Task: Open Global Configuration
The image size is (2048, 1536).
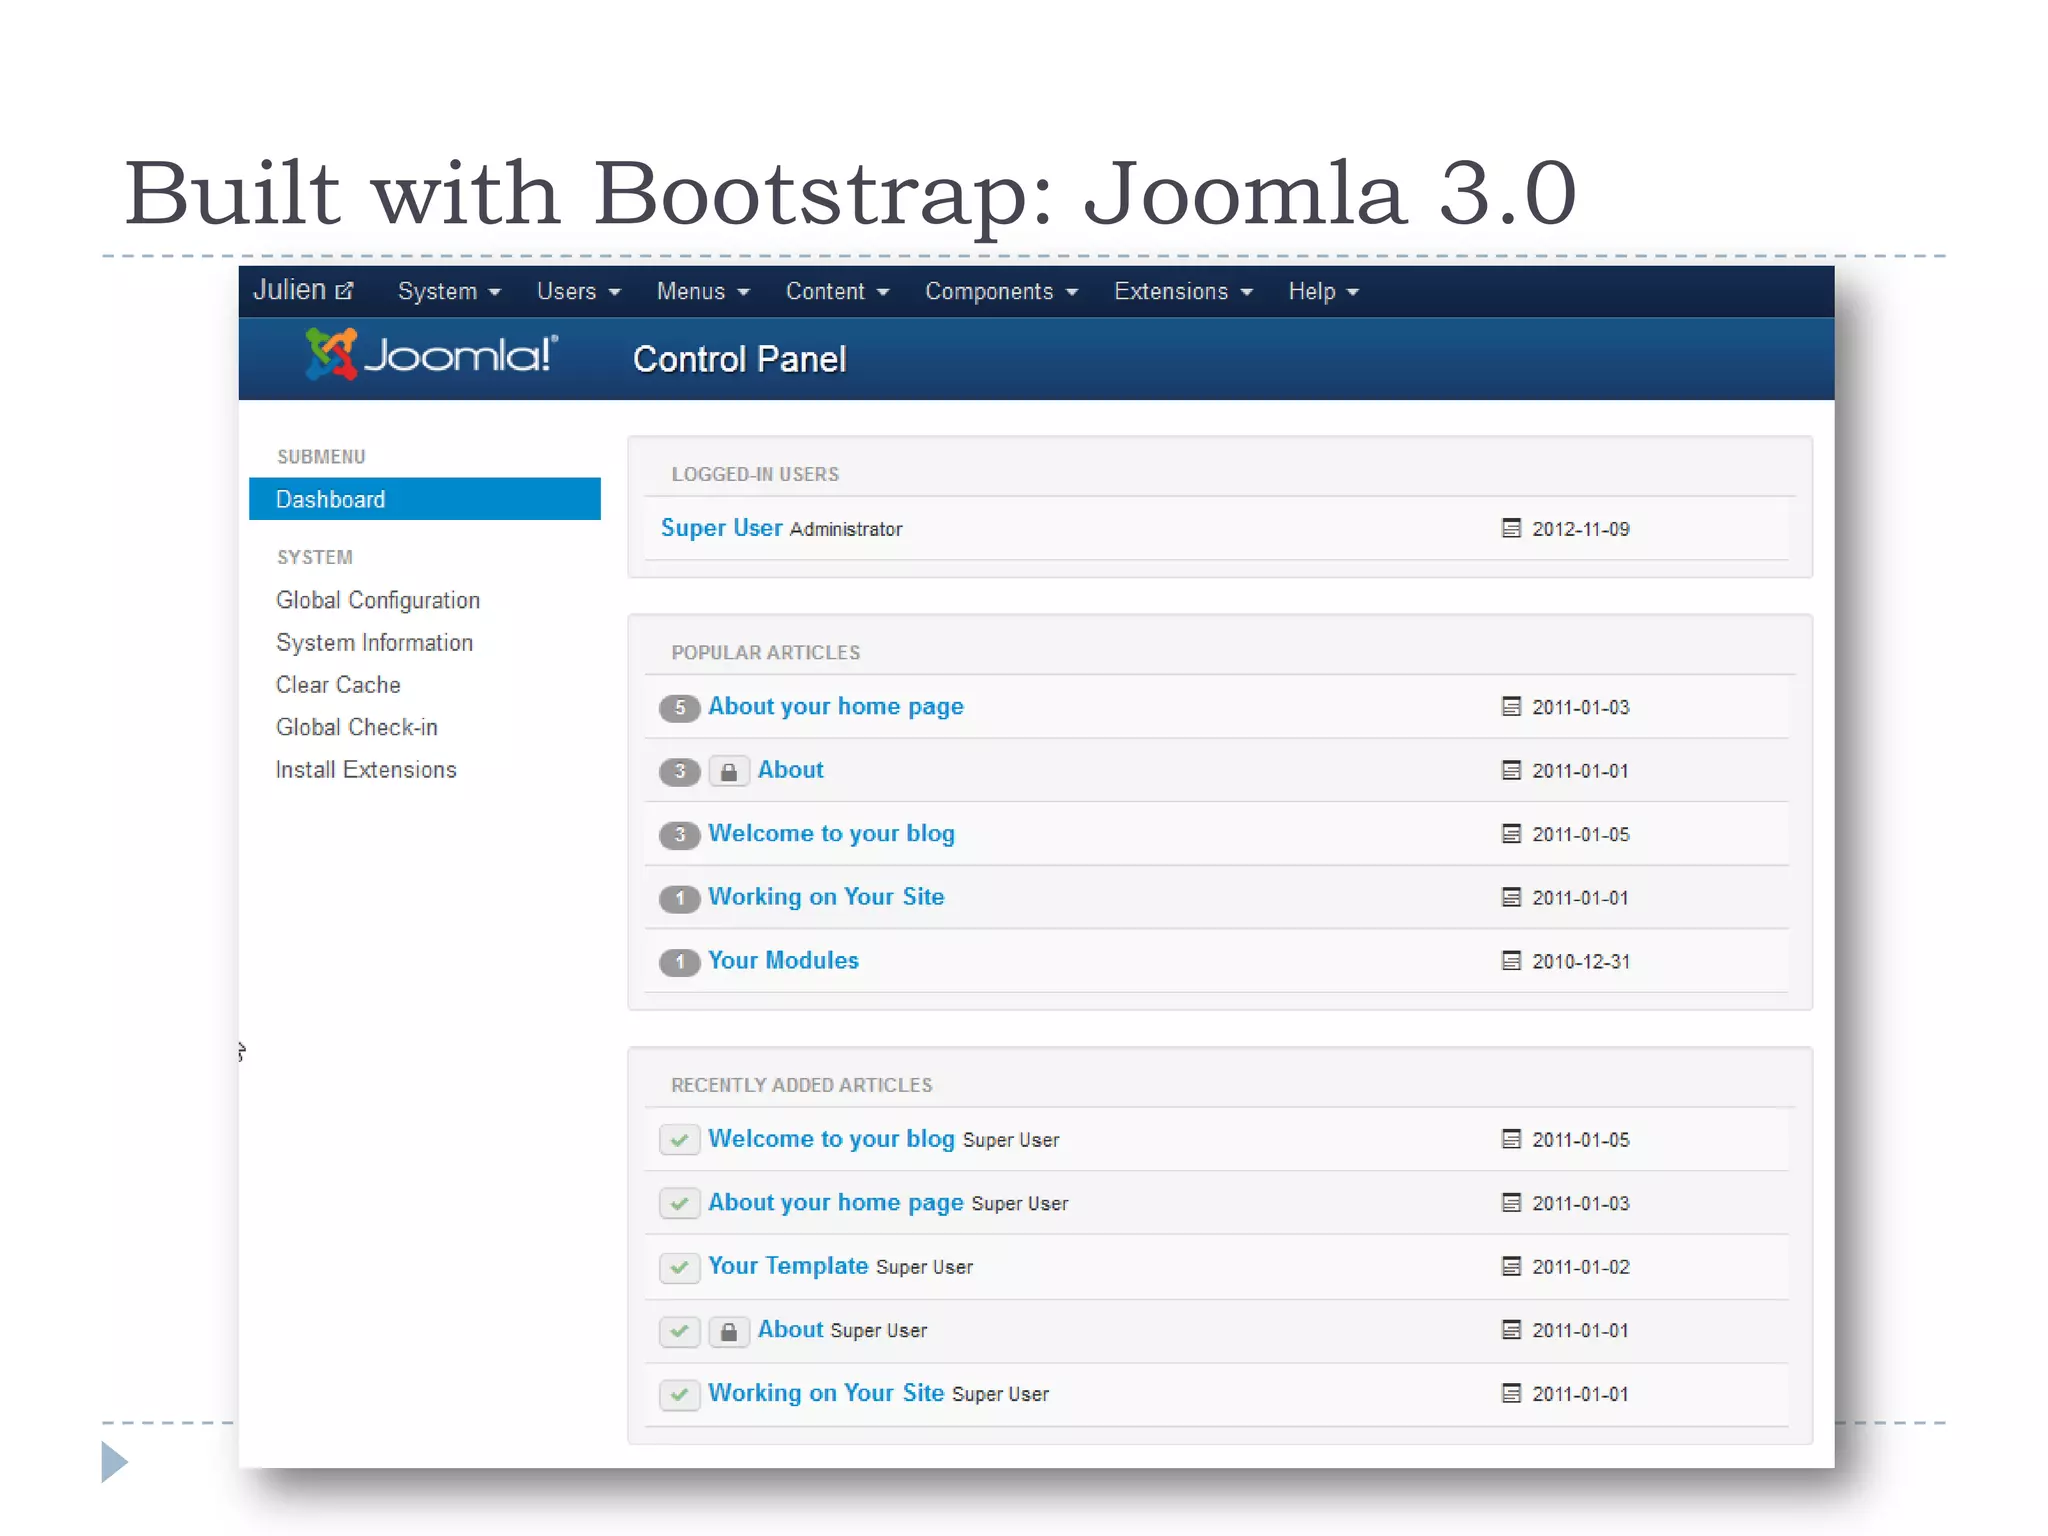Action: (378, 600)
